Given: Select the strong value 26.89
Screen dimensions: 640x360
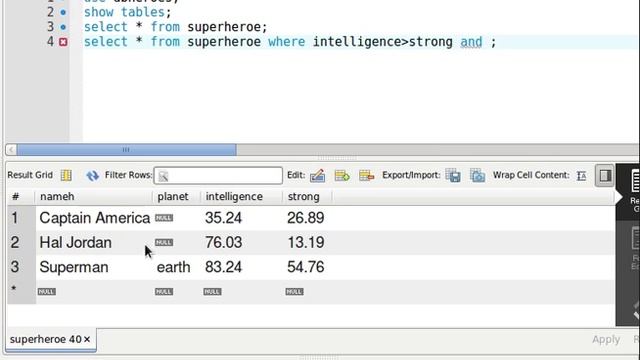Looking at the screenshot, I should pos(306,218).
